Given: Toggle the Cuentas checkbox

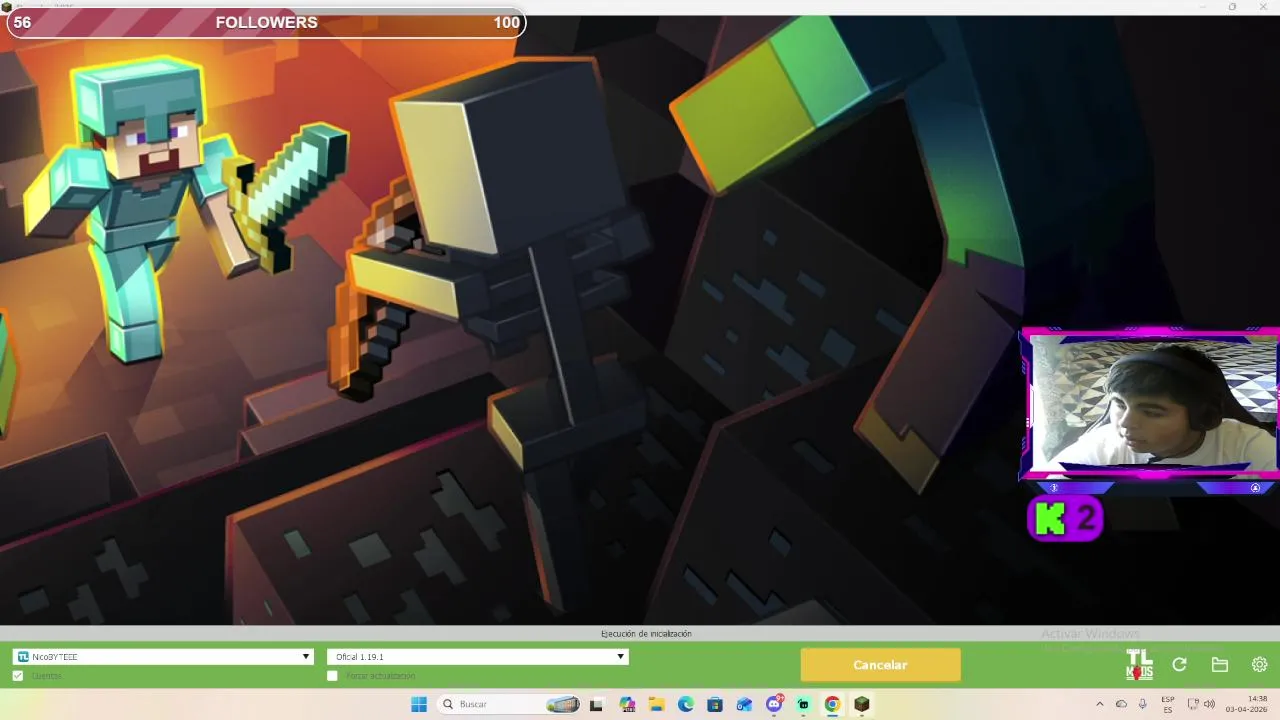Looking at the screenshot, I should [x=18, y=676].
